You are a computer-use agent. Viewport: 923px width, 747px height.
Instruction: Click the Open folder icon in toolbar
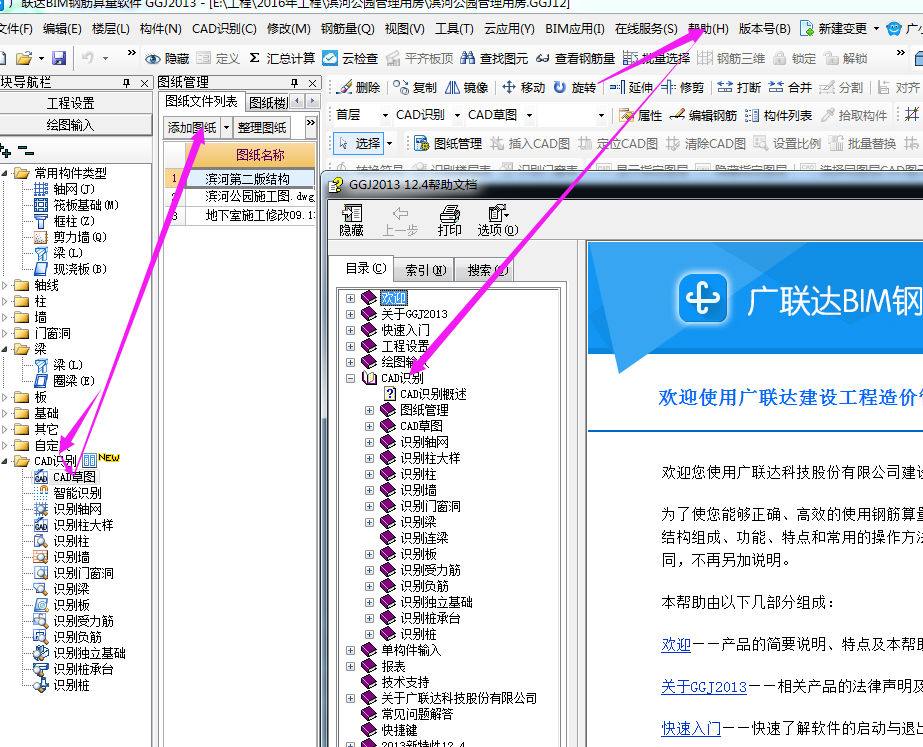(24, 58)
